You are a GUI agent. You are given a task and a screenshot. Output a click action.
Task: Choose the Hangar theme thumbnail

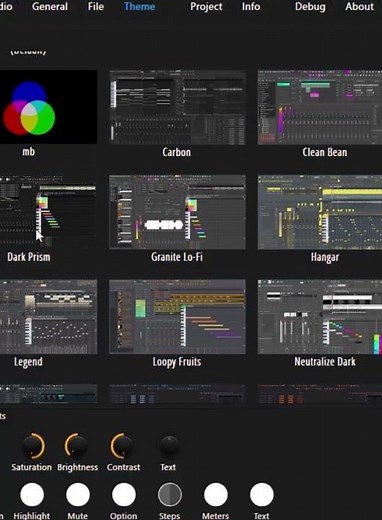point(320,212)
